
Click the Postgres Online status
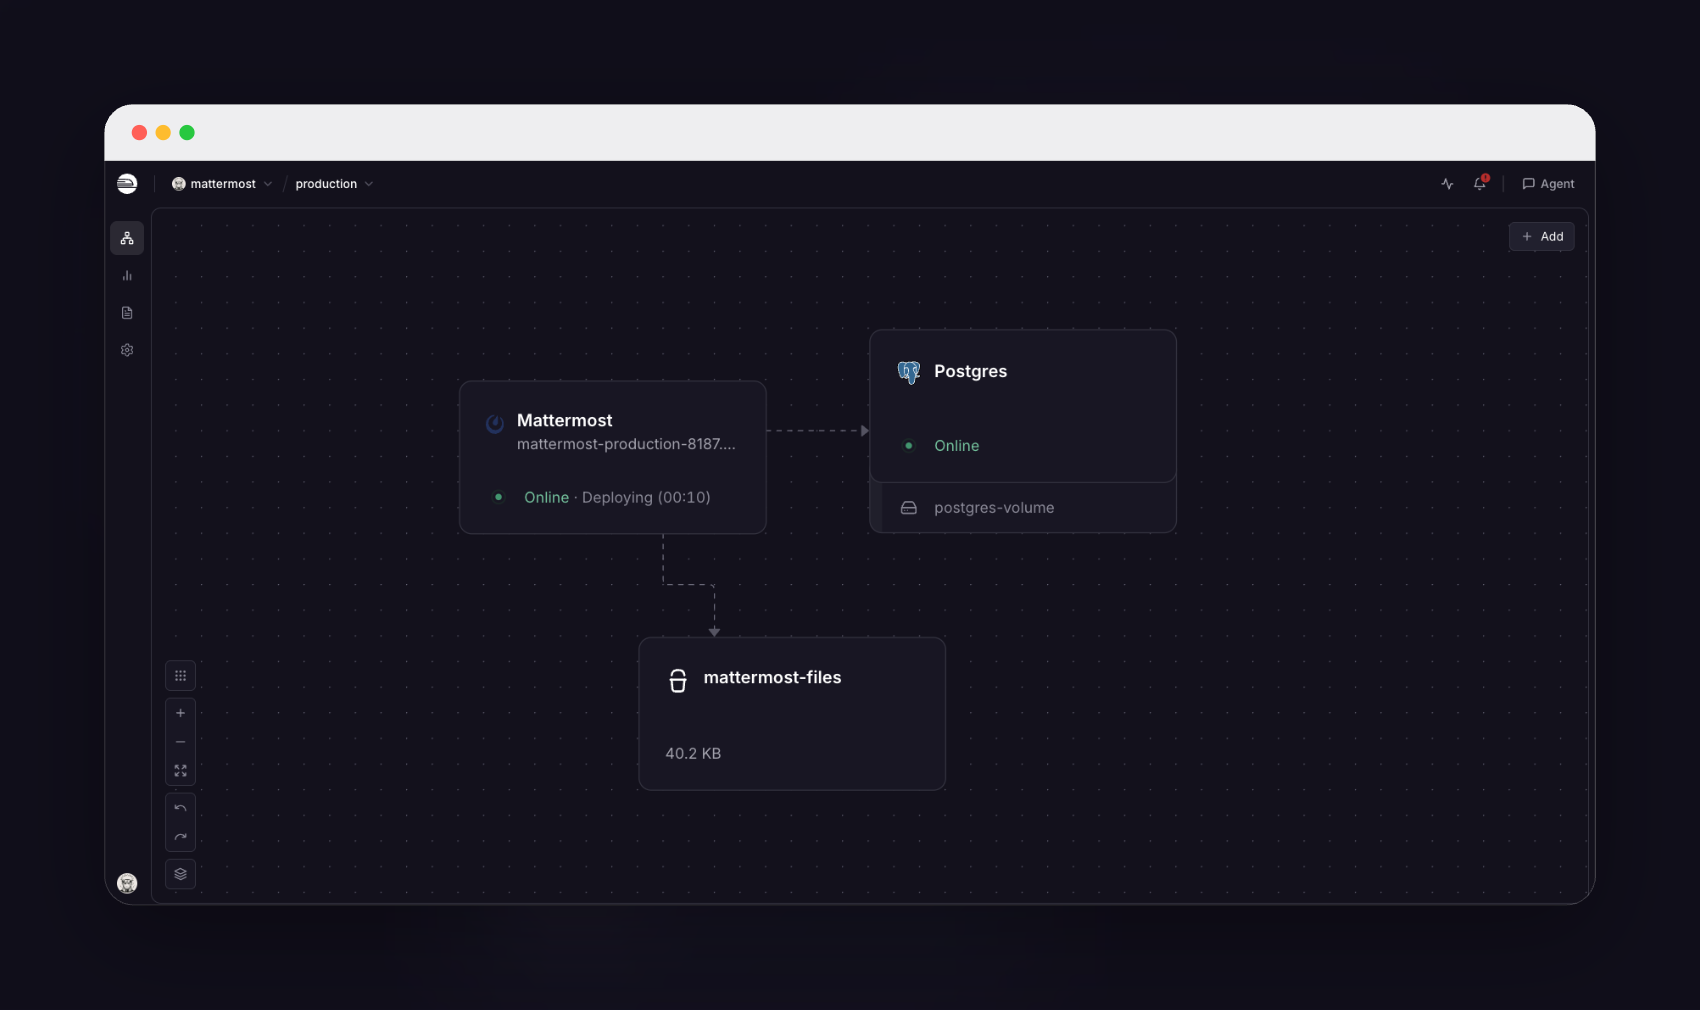pos(956,446)
